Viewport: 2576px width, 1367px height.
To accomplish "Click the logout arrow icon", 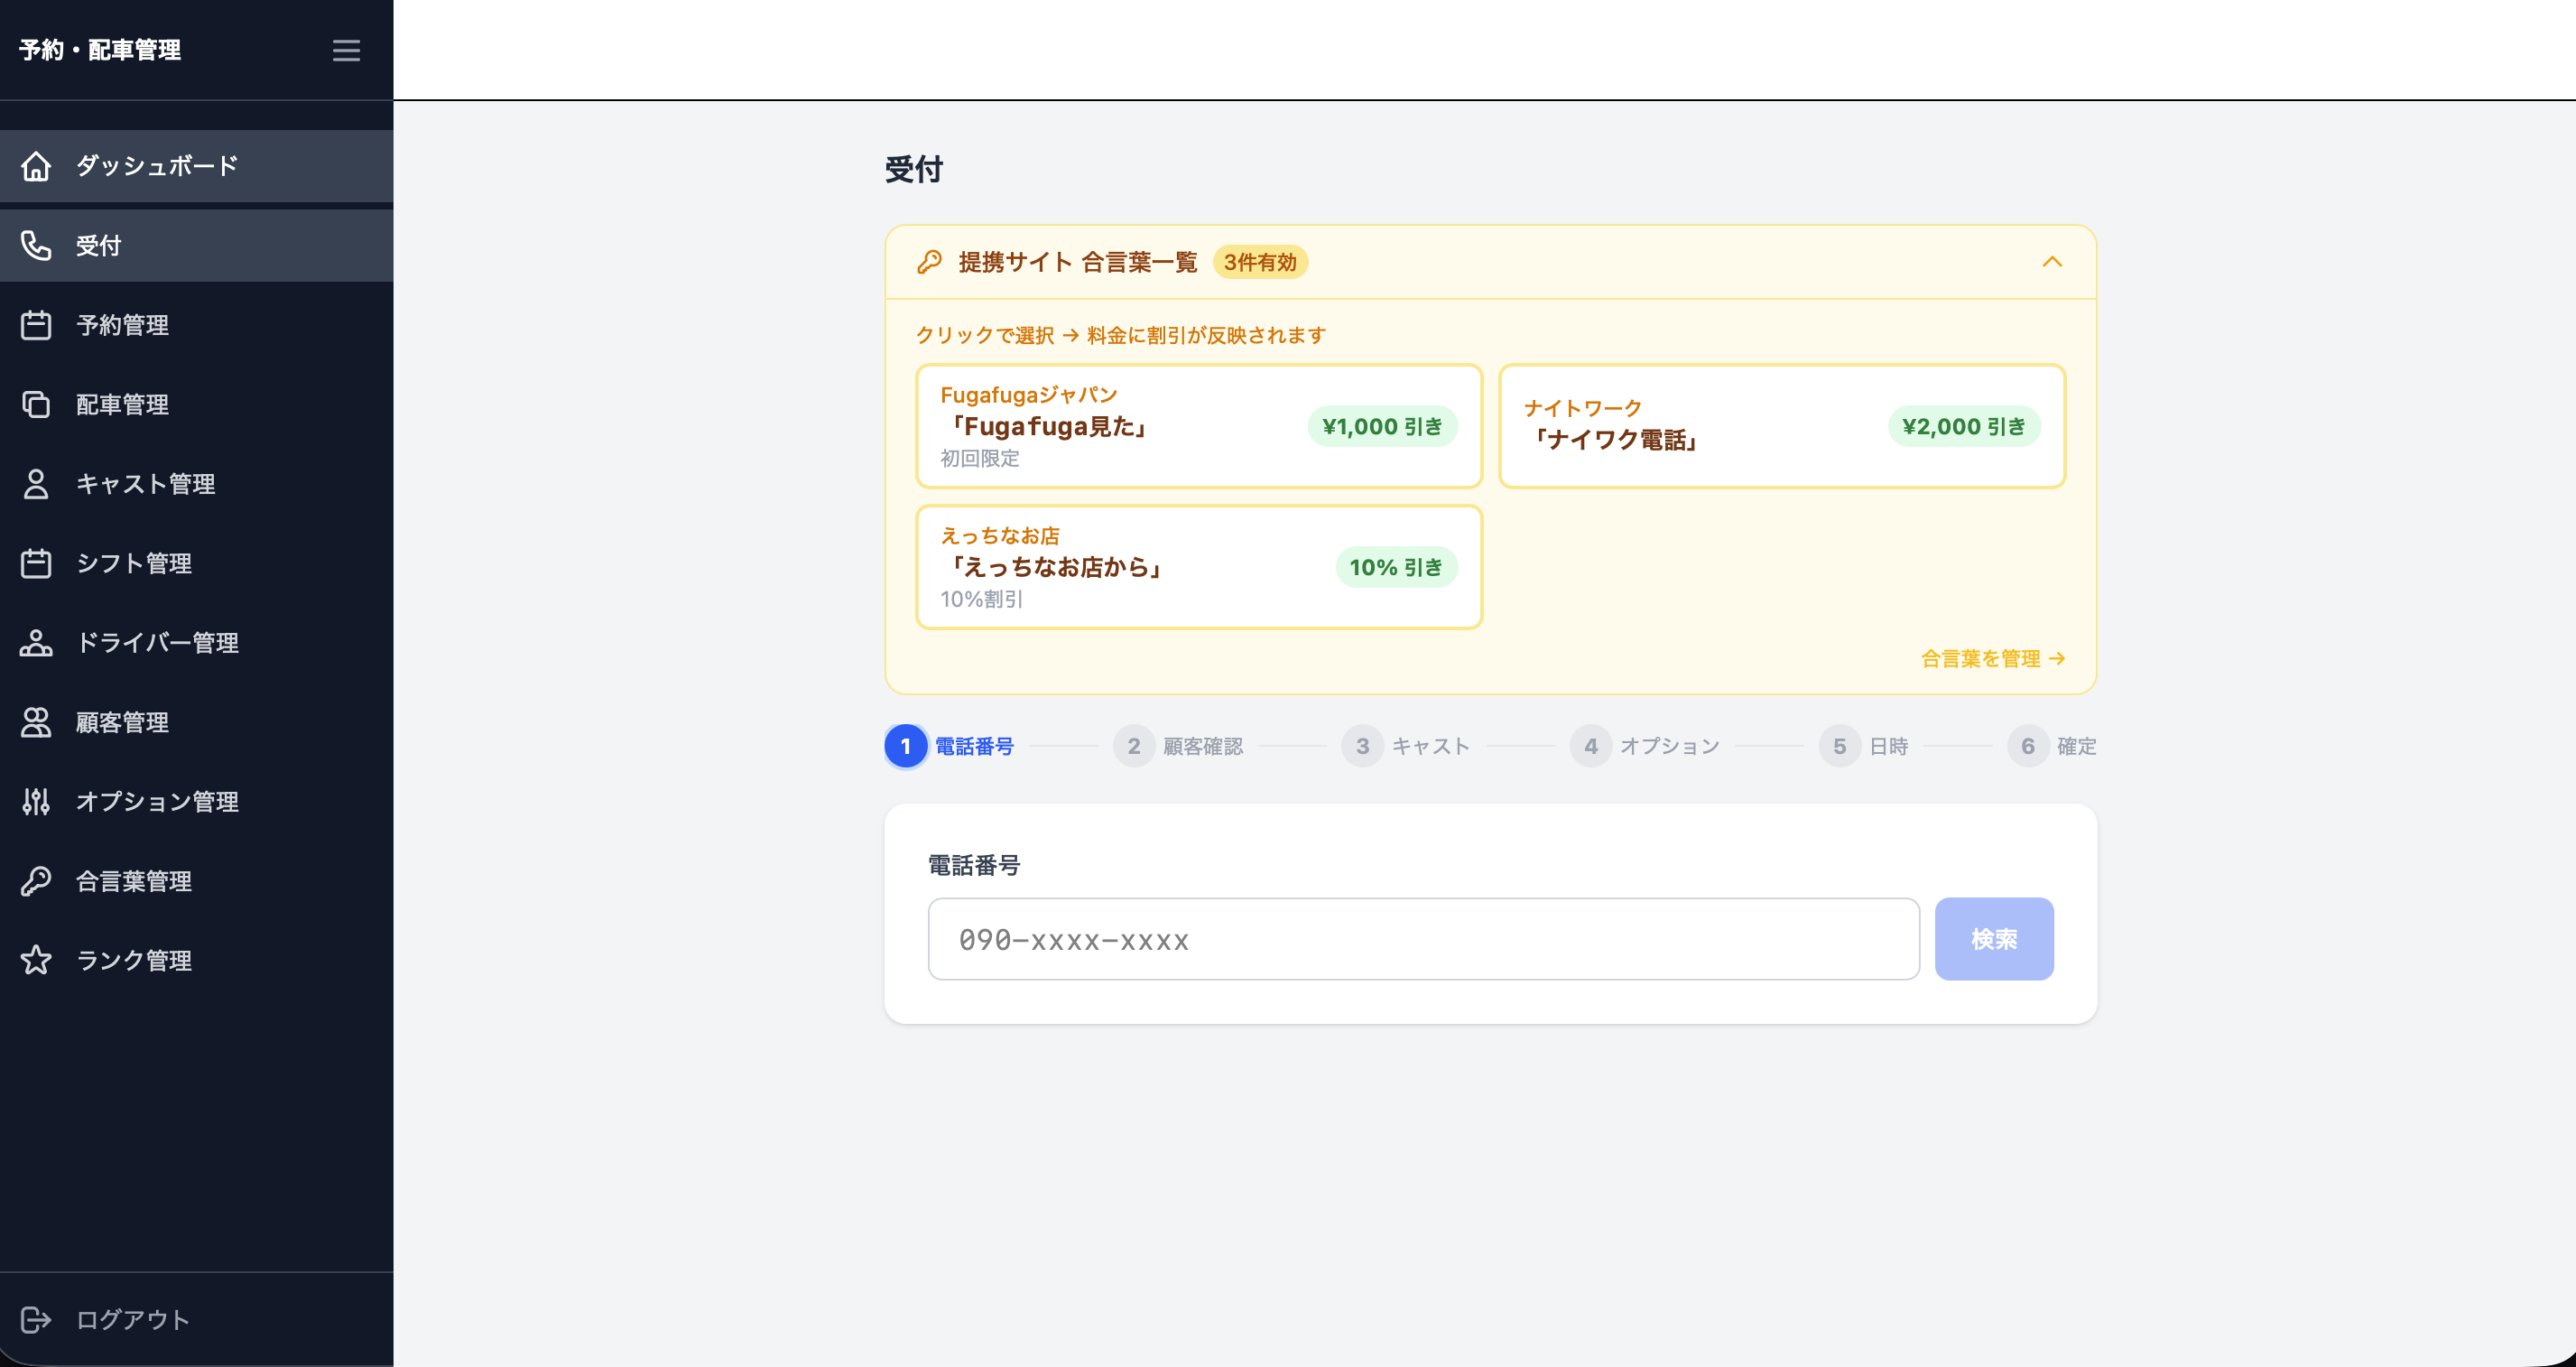I will (x=36, y=1320).
